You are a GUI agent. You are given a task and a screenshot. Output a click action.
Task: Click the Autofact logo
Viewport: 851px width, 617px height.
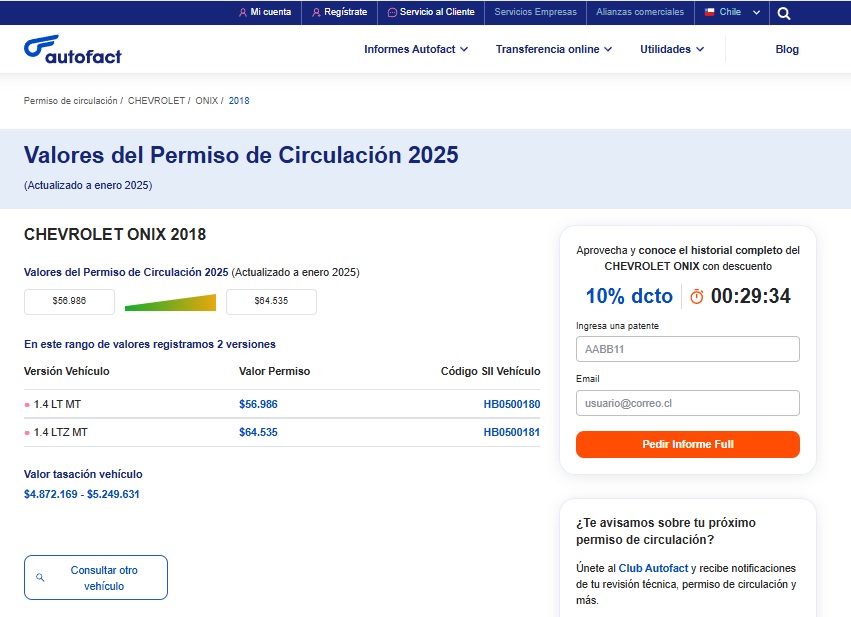click(x=72, y=49)
